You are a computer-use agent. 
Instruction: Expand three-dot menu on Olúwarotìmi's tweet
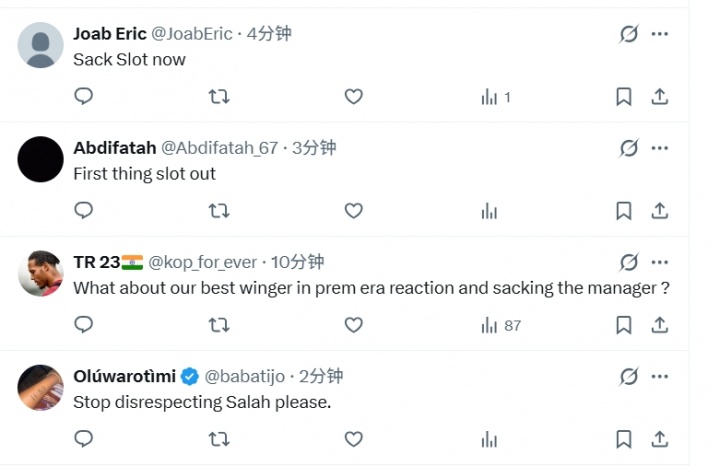point(660,376)
